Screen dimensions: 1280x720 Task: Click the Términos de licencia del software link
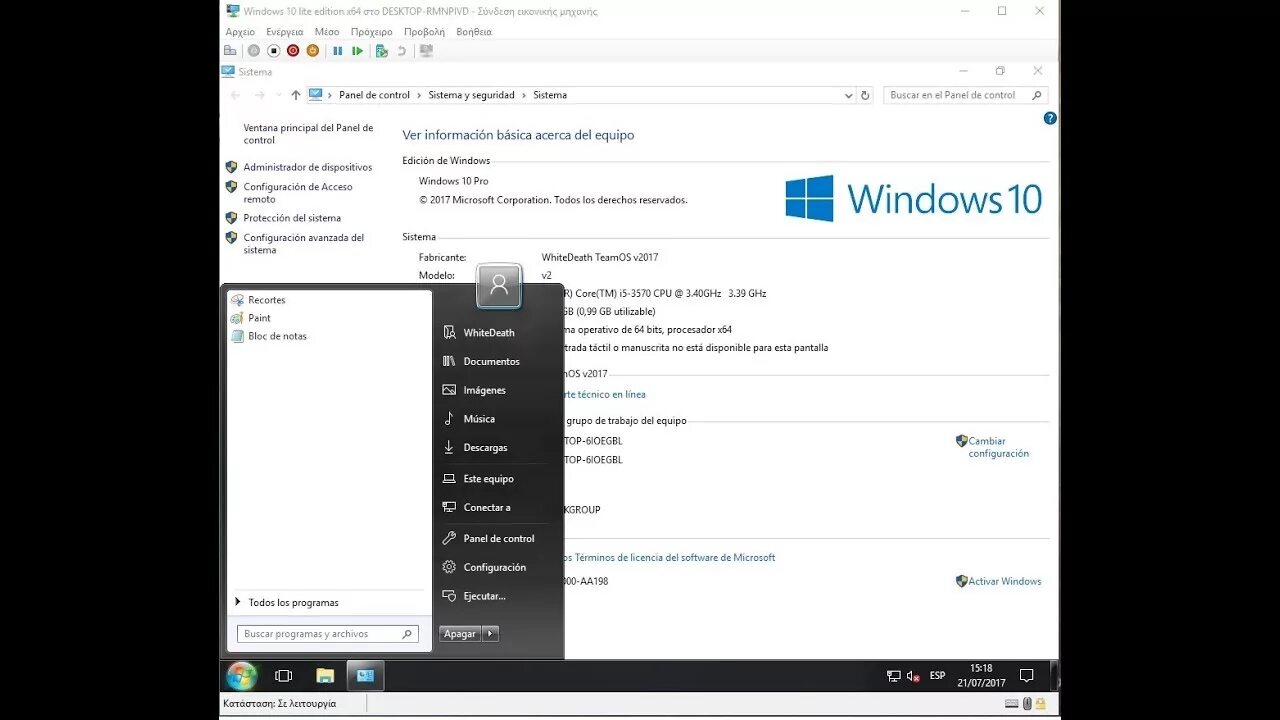(668, 557)
